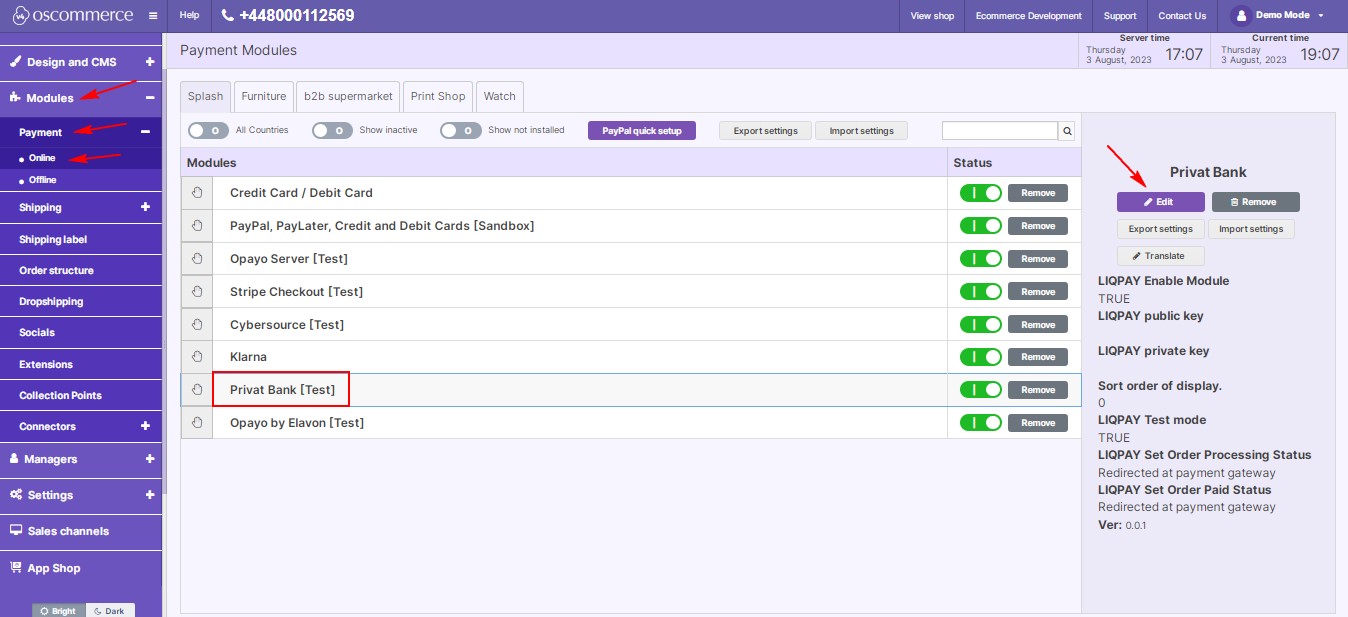
Task: Click the Demo Mode user avatar icon
Action: [1241, 16]
